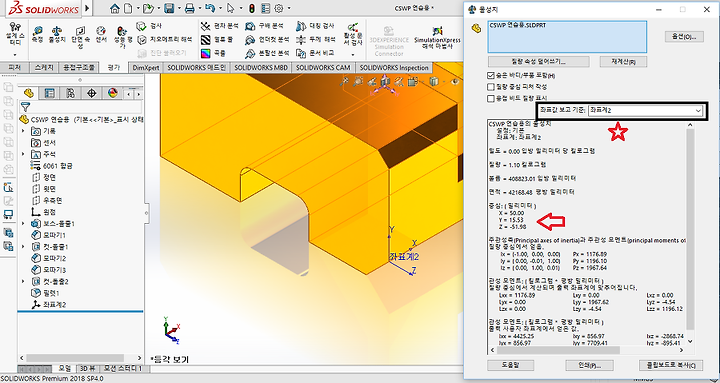Switch to the 스케치 ribbon tab
The height and width of the screenshot is (383, 720).
pyautogui.click(x=45, y=67)
